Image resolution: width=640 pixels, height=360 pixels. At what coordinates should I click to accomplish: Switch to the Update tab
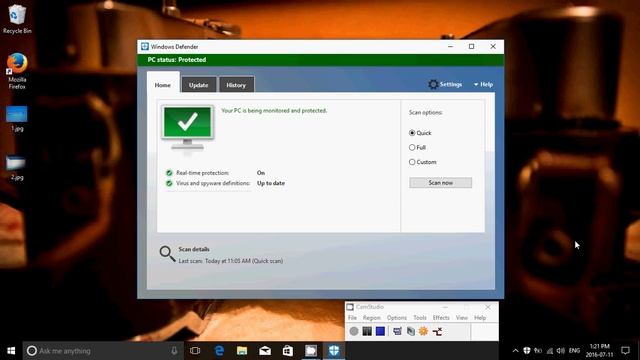[x=198, y=85]
